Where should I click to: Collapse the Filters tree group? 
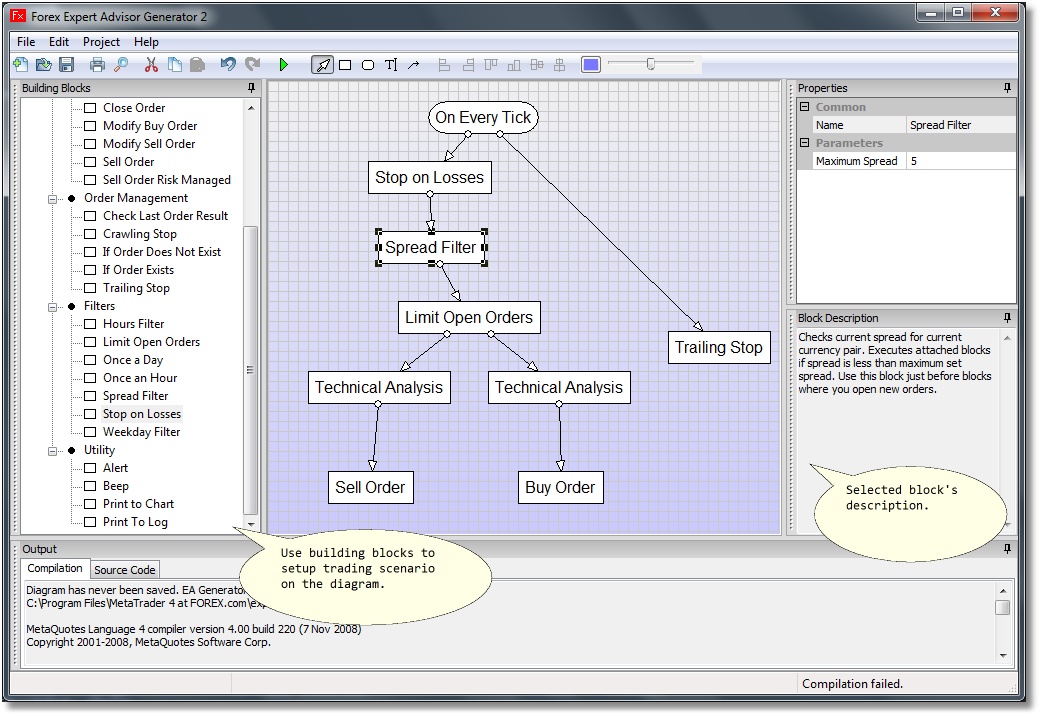[x=52, y=306]
